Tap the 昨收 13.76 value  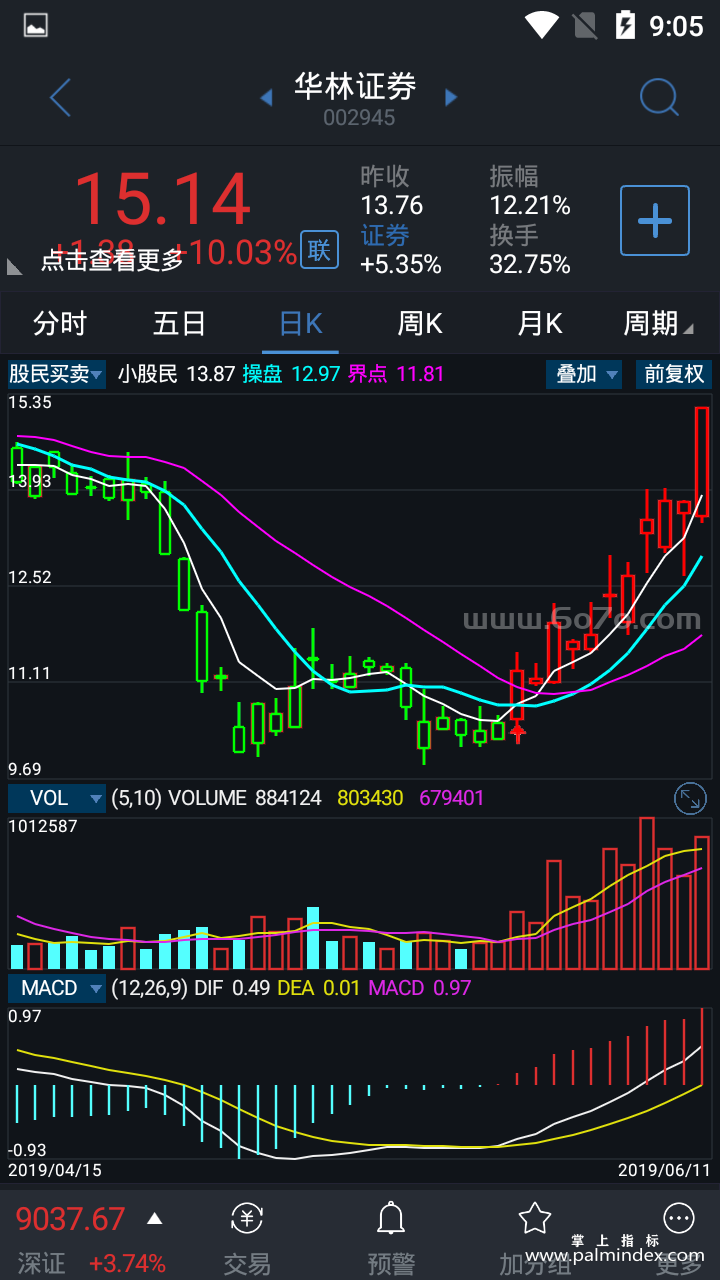click(392, 206)
